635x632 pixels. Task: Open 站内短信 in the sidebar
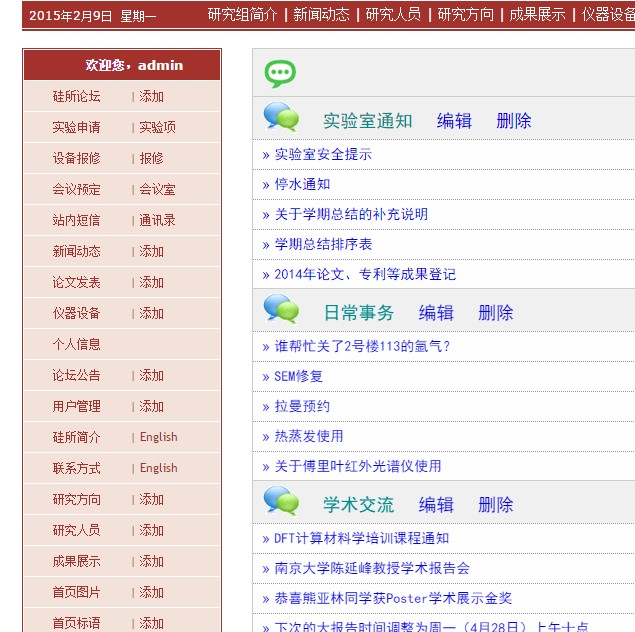click(x=77, y=220)
